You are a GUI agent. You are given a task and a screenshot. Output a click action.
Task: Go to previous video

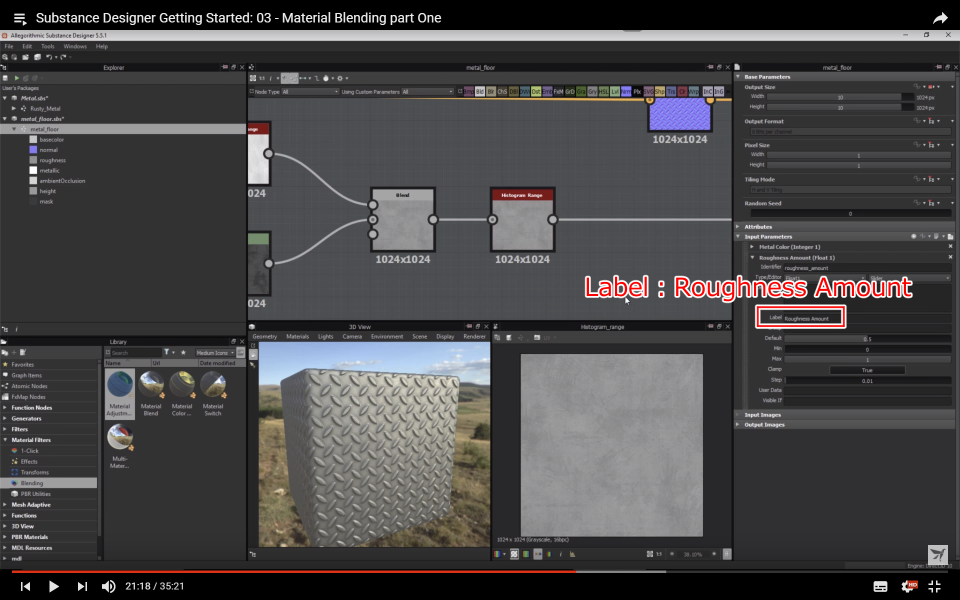click(25, 586)
